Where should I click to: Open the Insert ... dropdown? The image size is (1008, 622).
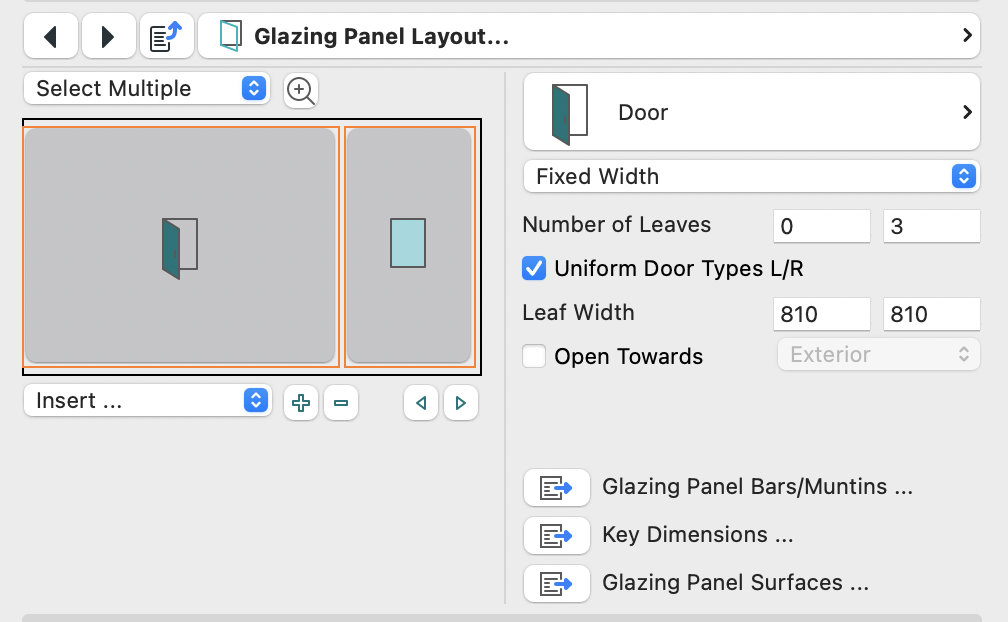point(147,401)
